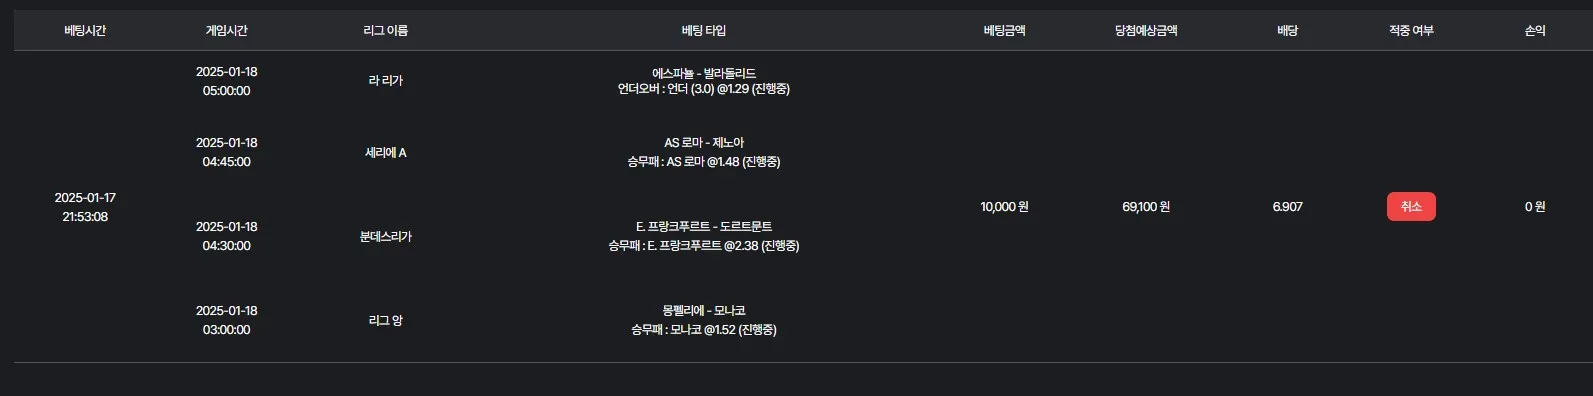
Task: Click the 69,100 원 expected payout value
Action: click(x=1146, y=207)
